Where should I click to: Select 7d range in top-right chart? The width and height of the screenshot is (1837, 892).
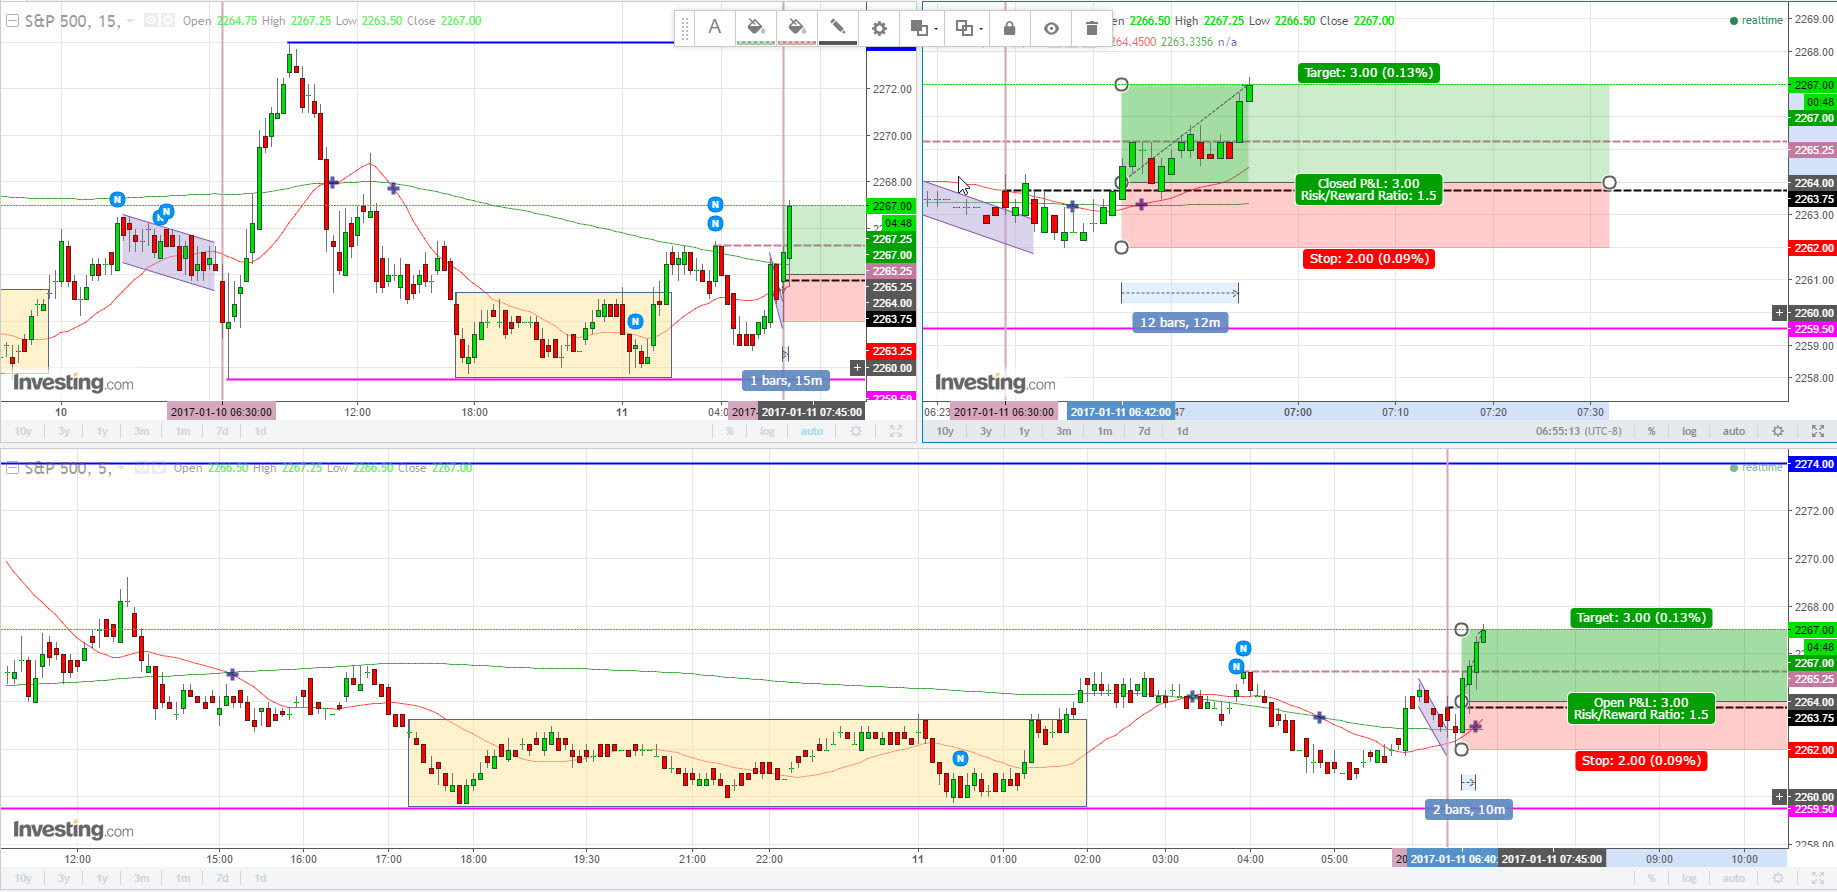pyautogui.click(x=1144, y=432)
